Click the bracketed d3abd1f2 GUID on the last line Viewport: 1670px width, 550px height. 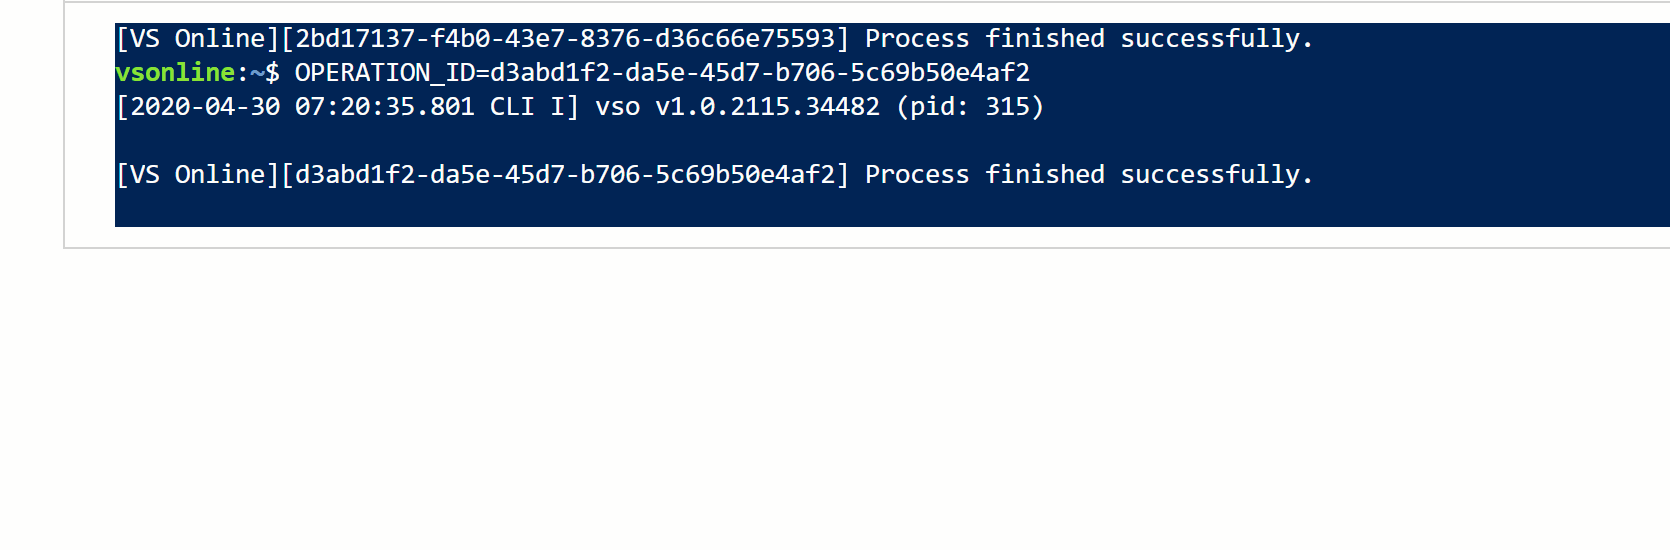565,175
